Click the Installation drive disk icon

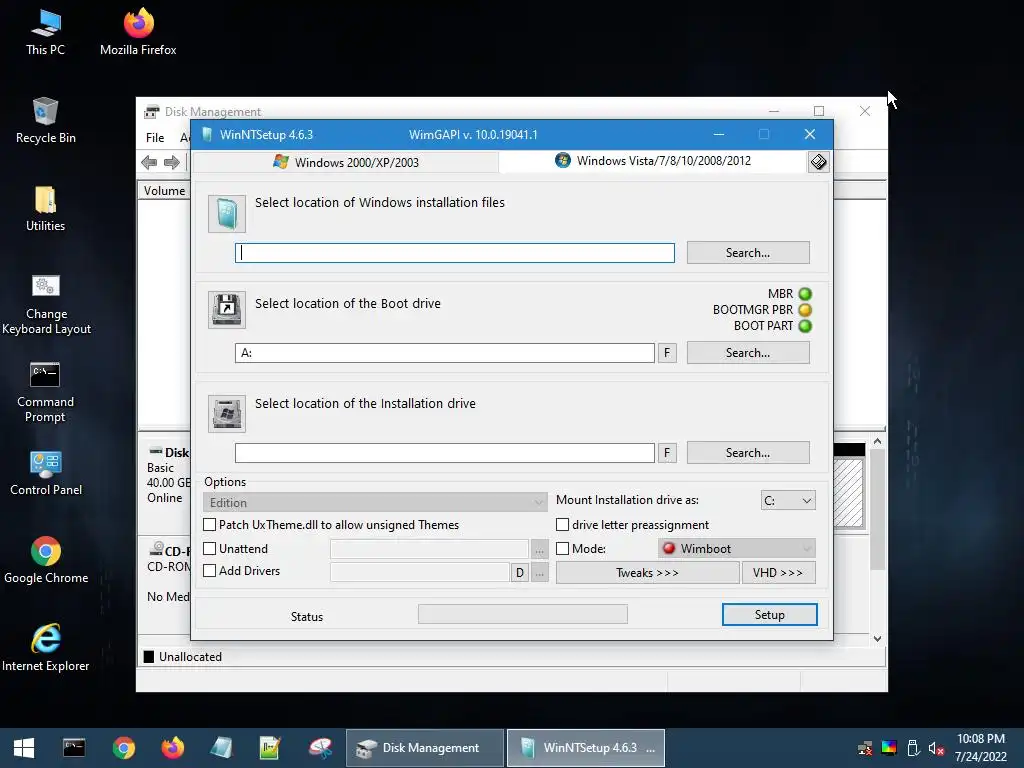227,413
